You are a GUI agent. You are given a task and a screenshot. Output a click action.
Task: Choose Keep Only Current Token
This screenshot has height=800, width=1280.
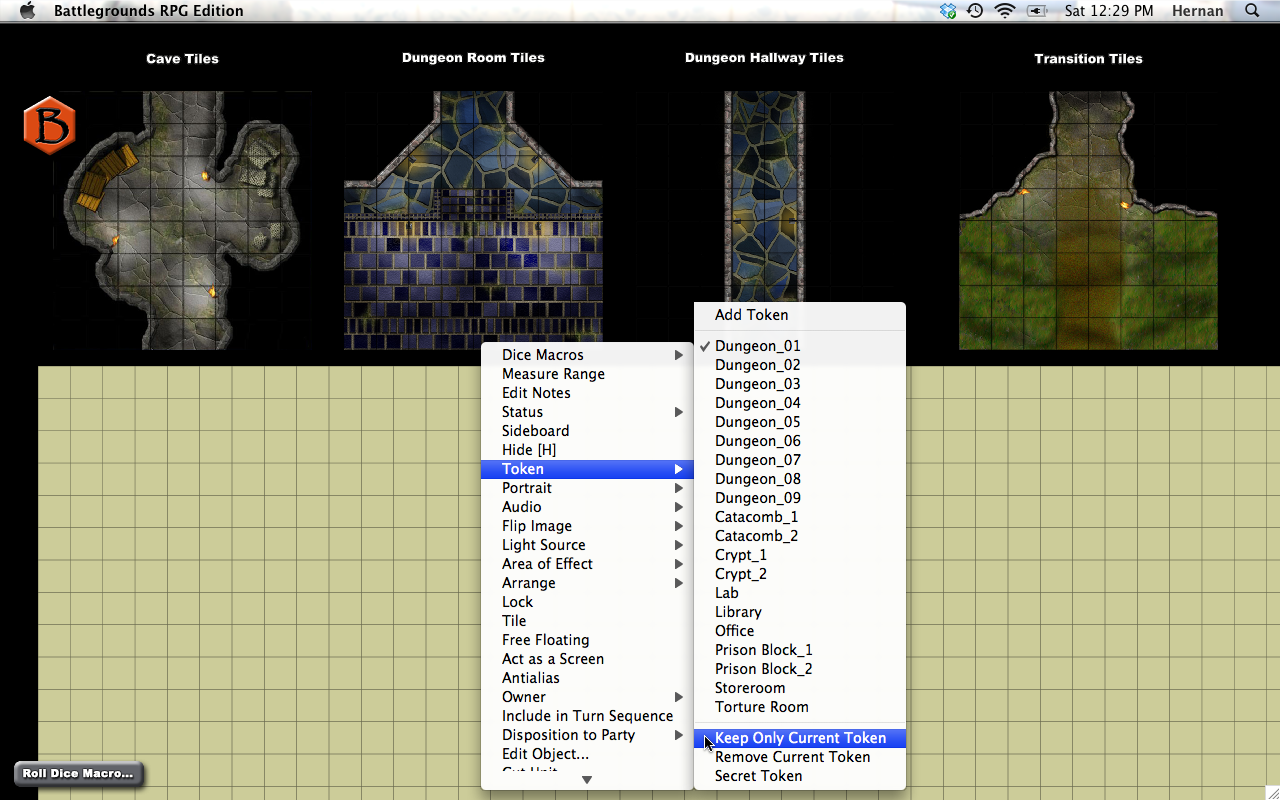coord(800,738)
